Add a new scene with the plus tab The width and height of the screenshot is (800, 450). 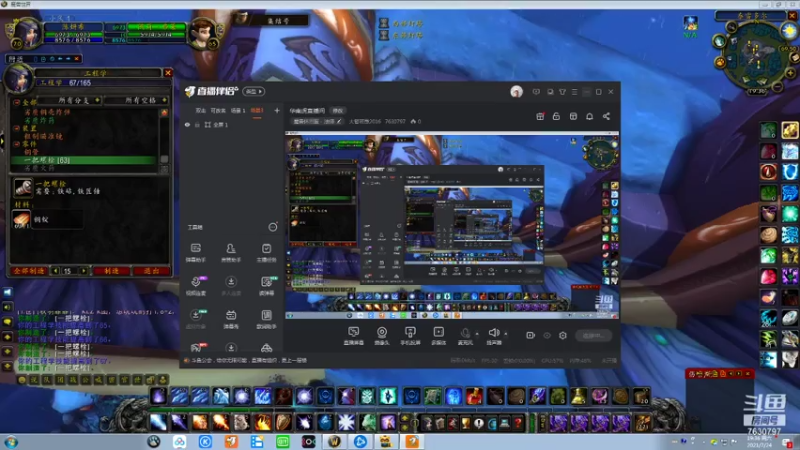point(277,110)
